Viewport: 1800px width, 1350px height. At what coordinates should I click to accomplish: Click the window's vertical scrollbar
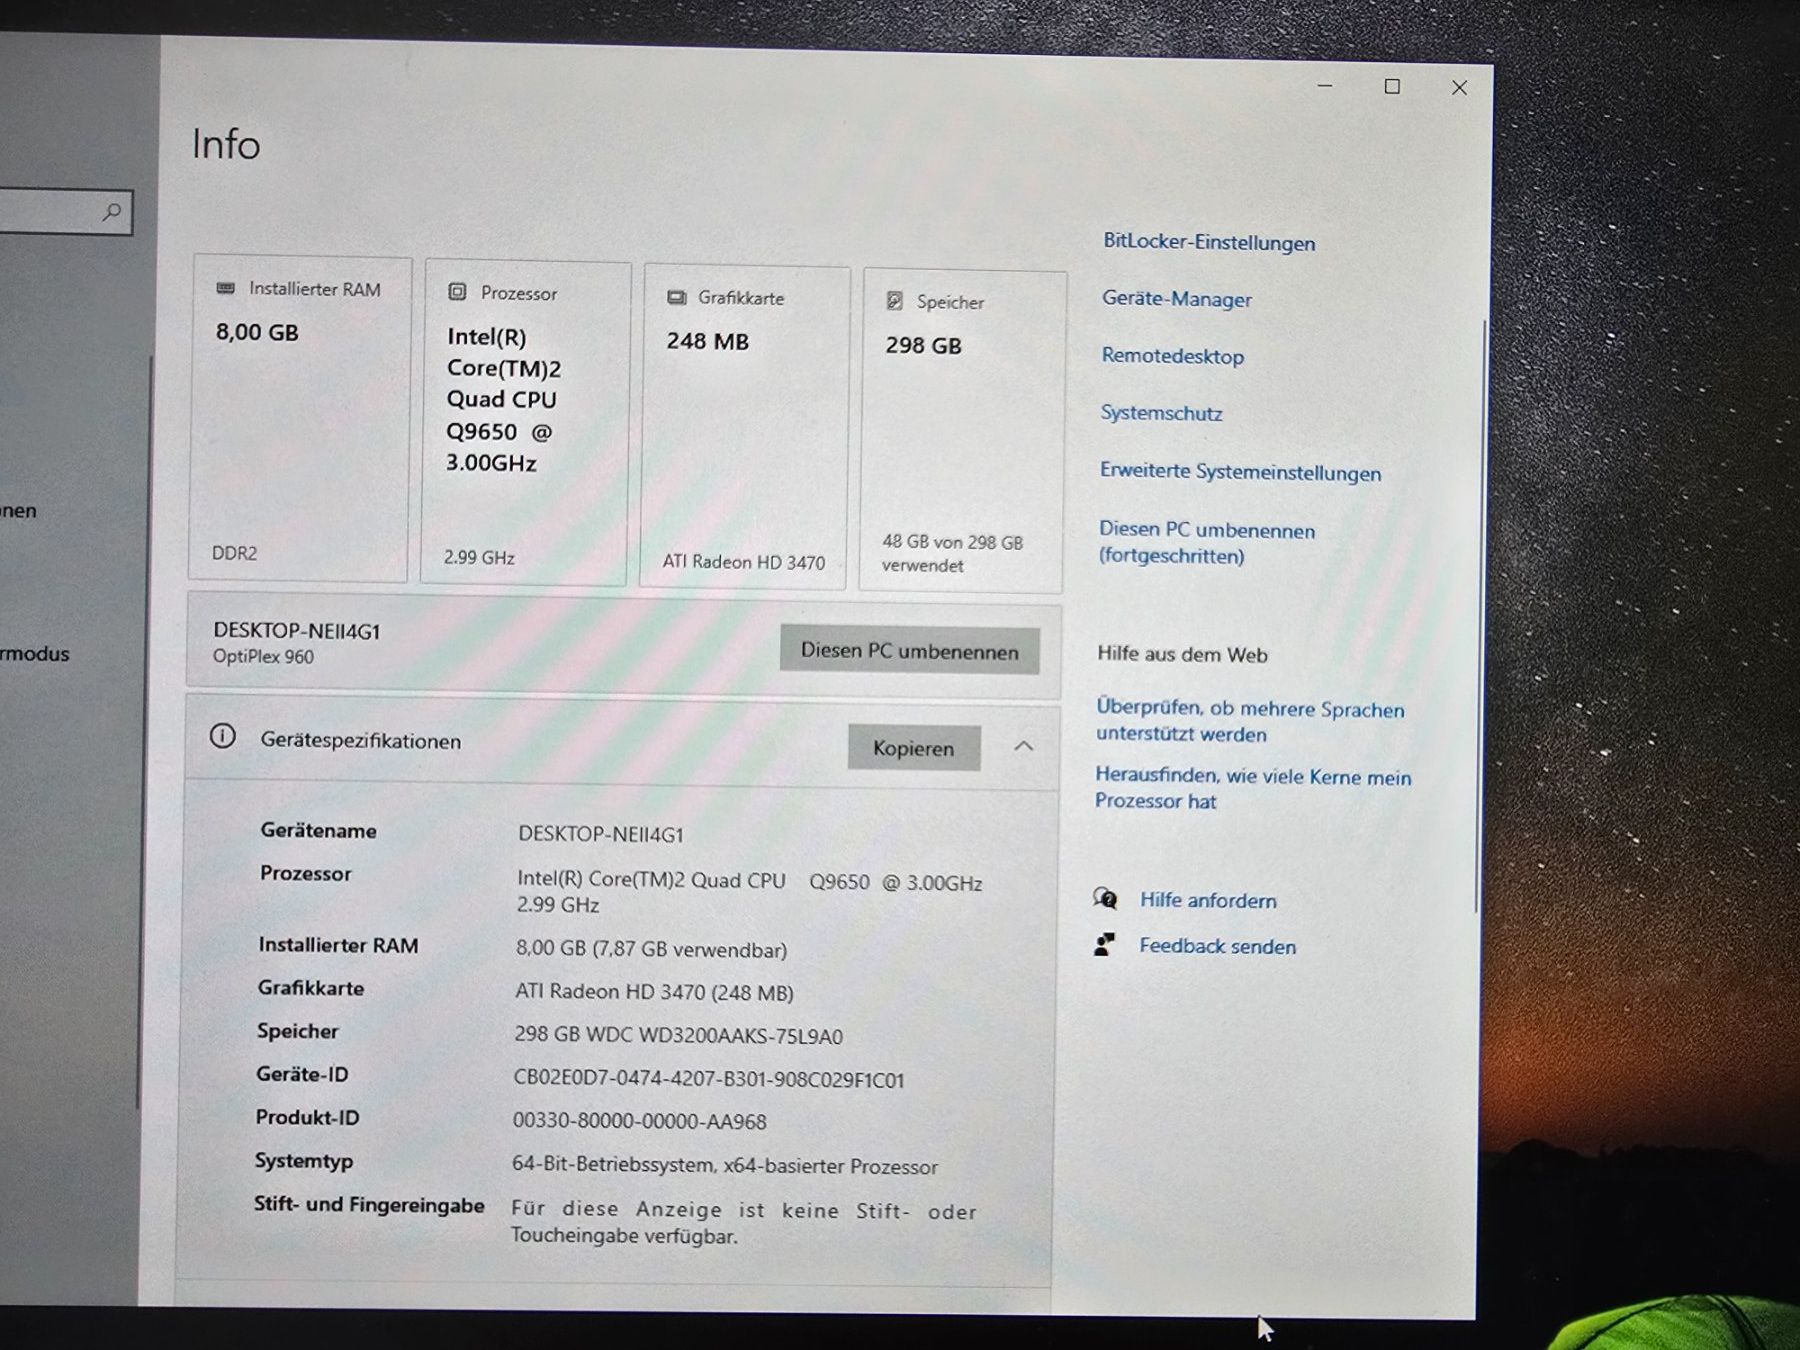[1479, 615]
